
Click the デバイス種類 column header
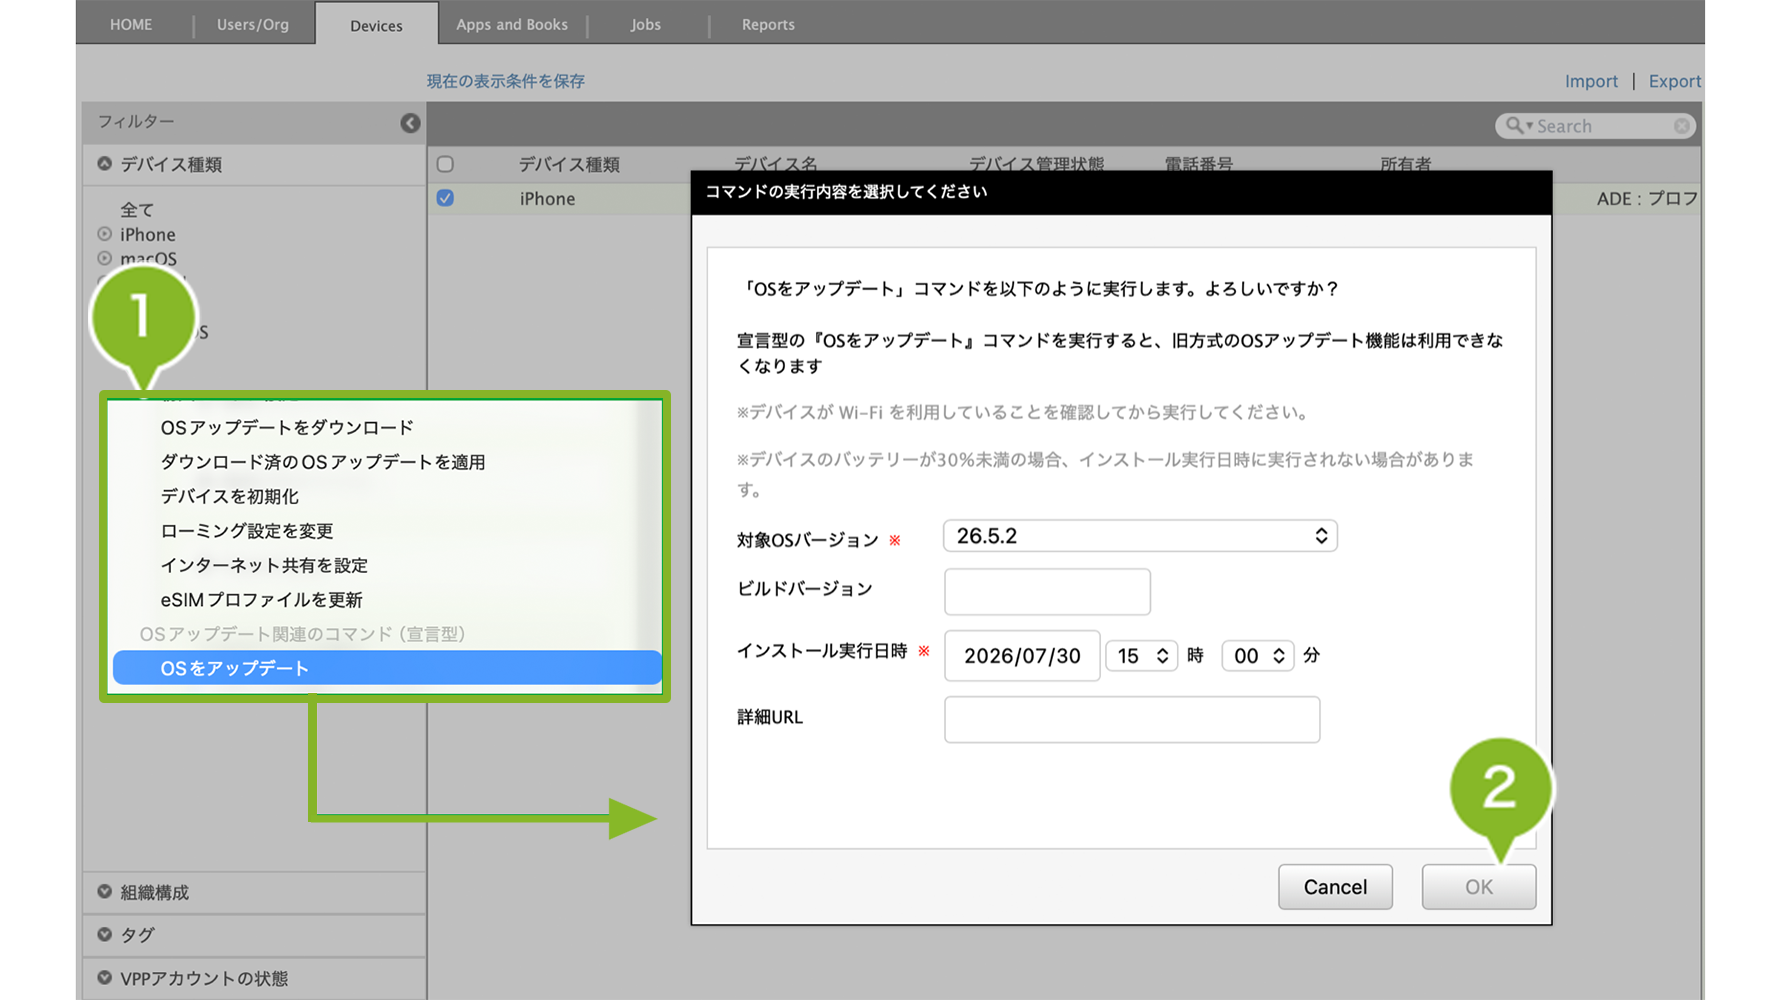tap(569, 164)
